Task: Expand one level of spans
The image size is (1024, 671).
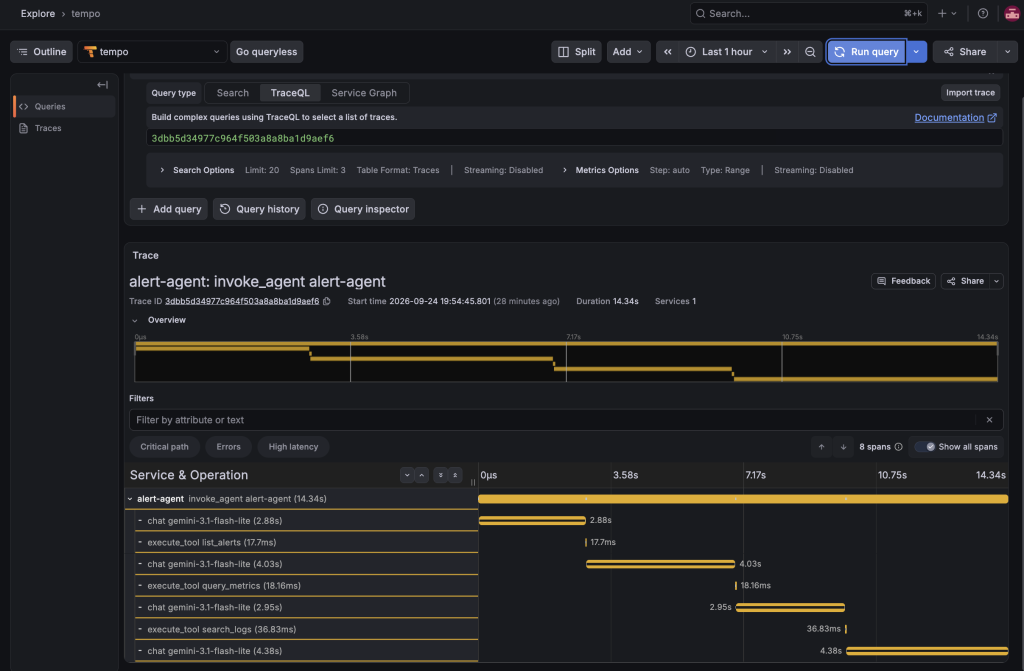Action: (x=407, y=475)
